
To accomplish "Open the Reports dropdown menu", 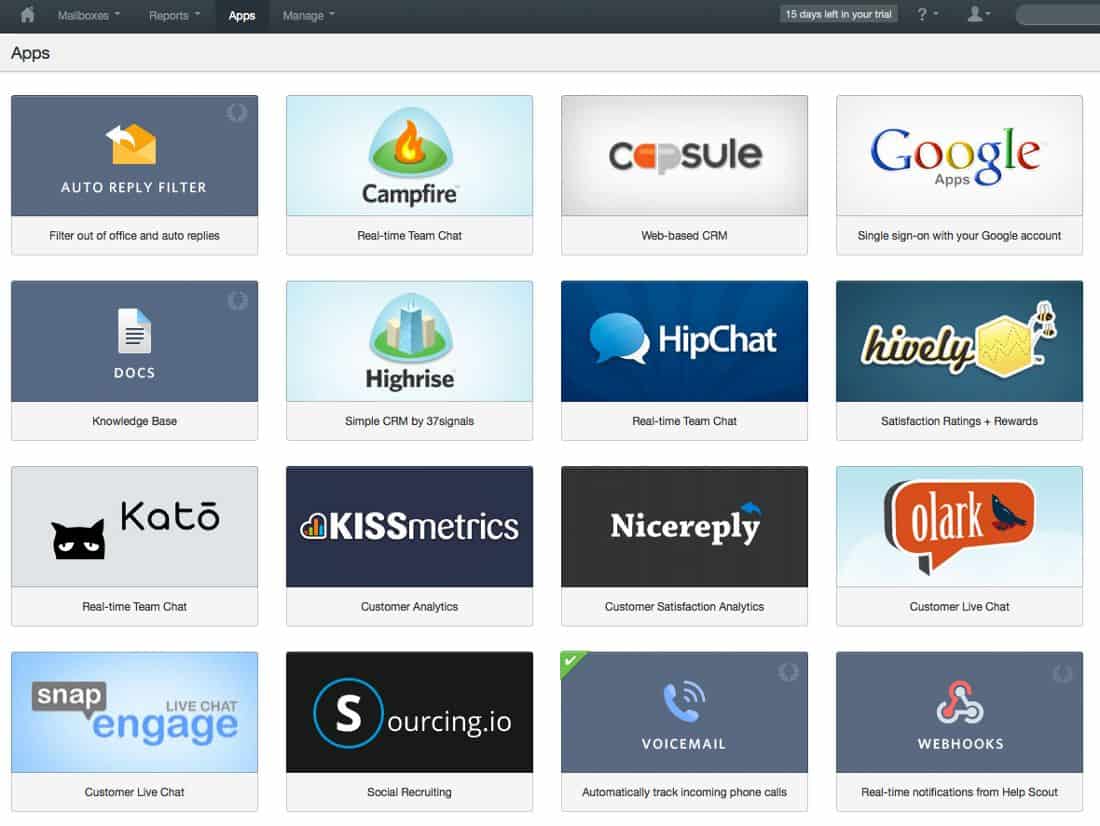I will click(174, 15).
